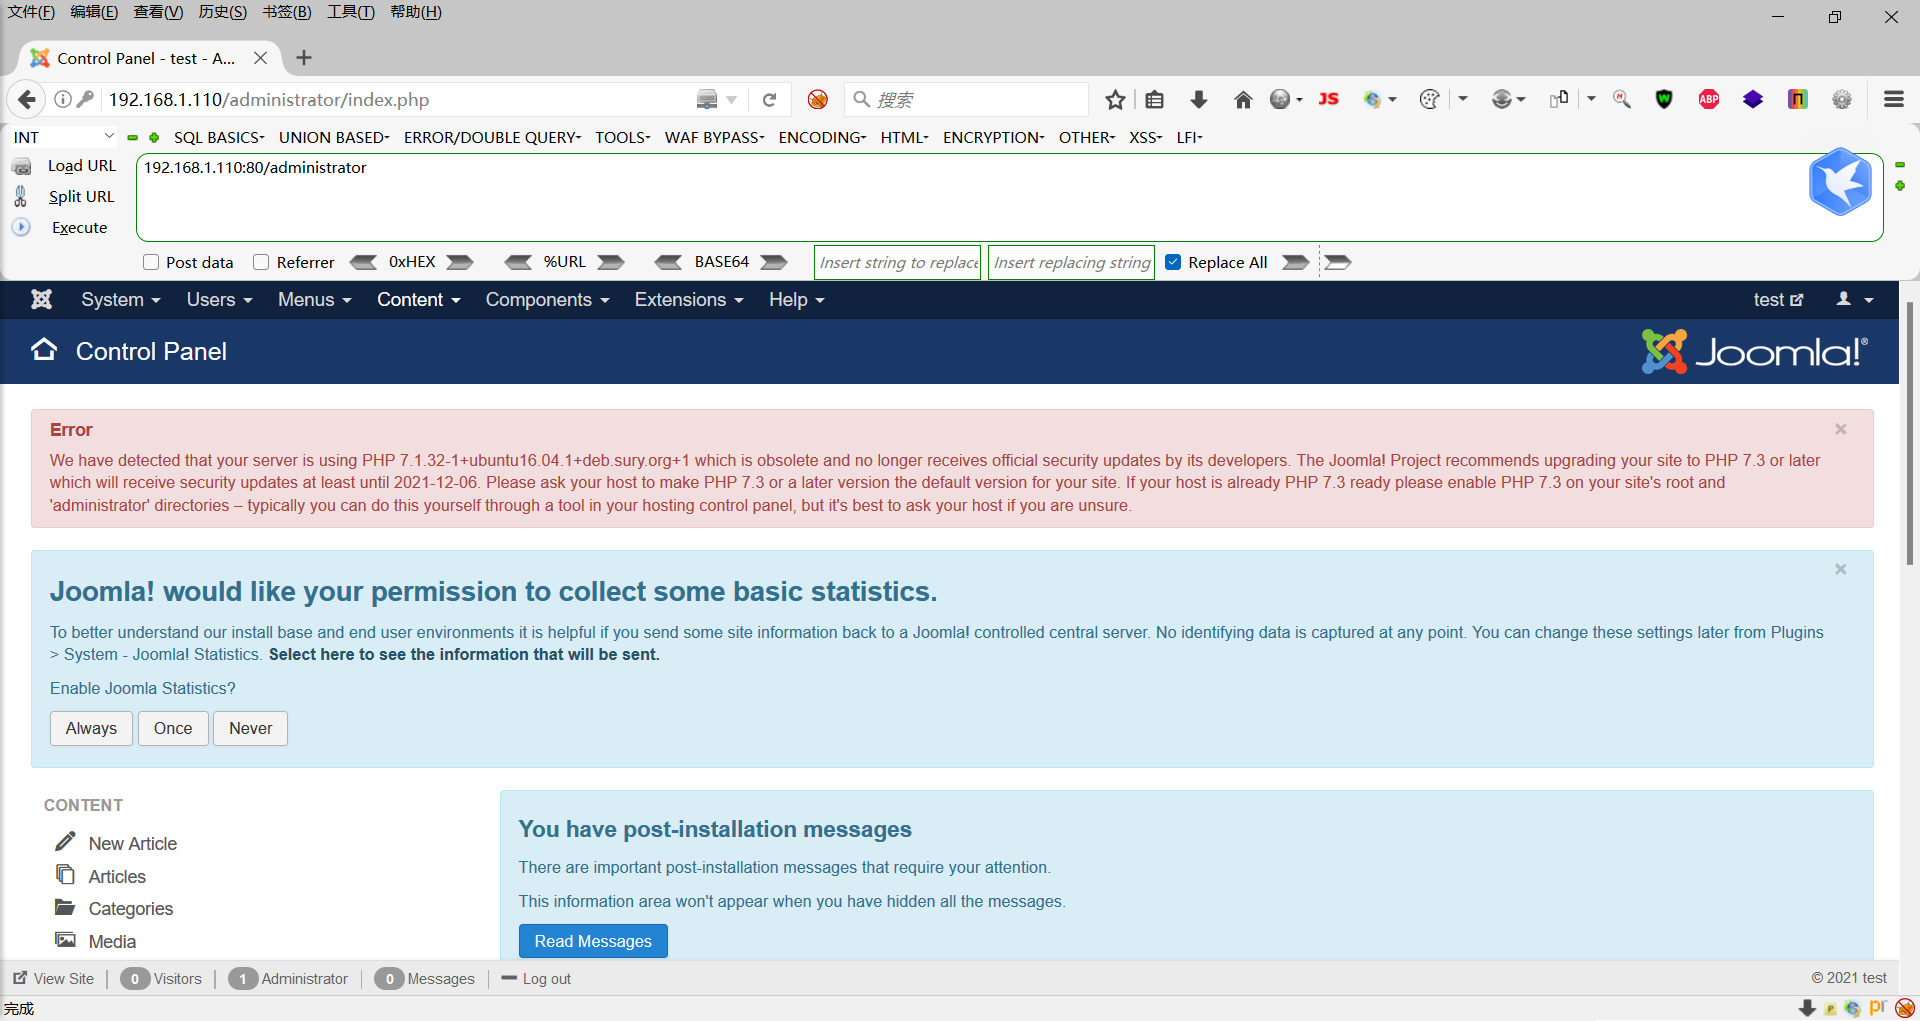Go to browser home icon
1920x1021 pixels.
1242,99
